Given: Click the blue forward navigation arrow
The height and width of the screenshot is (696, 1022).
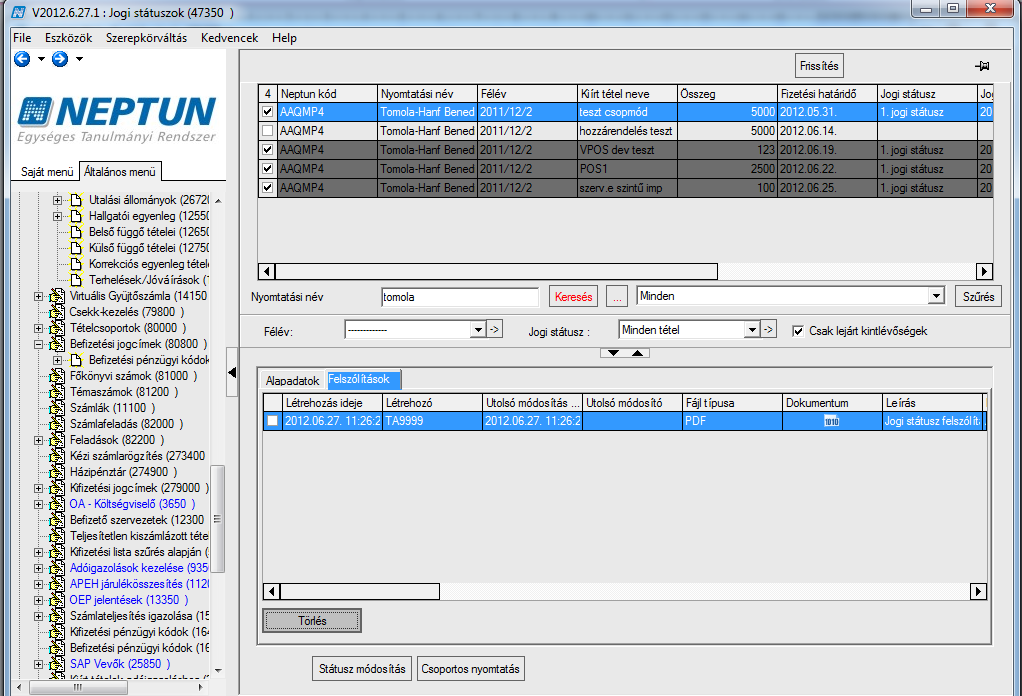Looking at the screenshot, I should tap(60, 59).
